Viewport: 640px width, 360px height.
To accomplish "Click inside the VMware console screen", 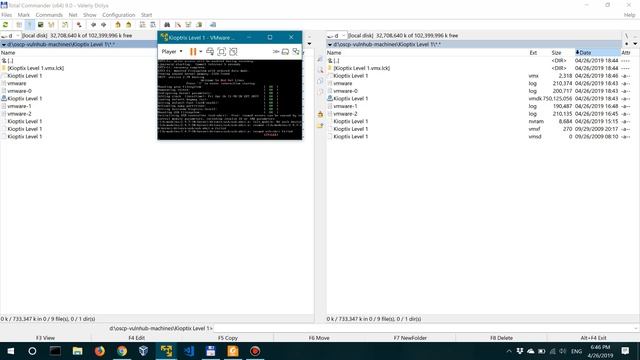I will [x=230, y=99].
